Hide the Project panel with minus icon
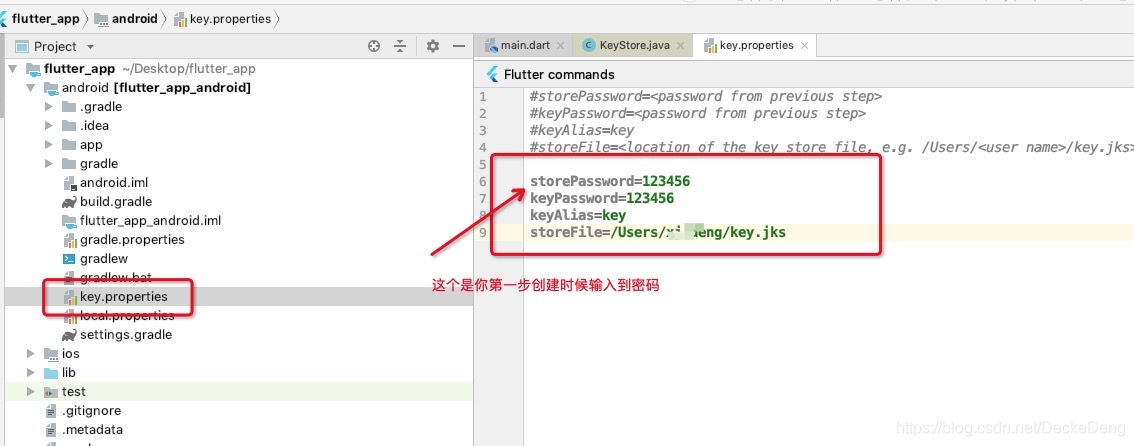The width and height of the screenshot is (1134, 446). pos(459,46)
